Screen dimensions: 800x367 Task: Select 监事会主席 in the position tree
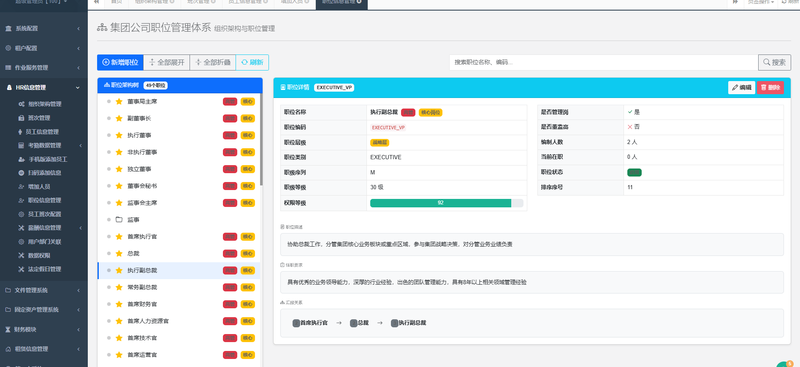(x=179, y=203)
